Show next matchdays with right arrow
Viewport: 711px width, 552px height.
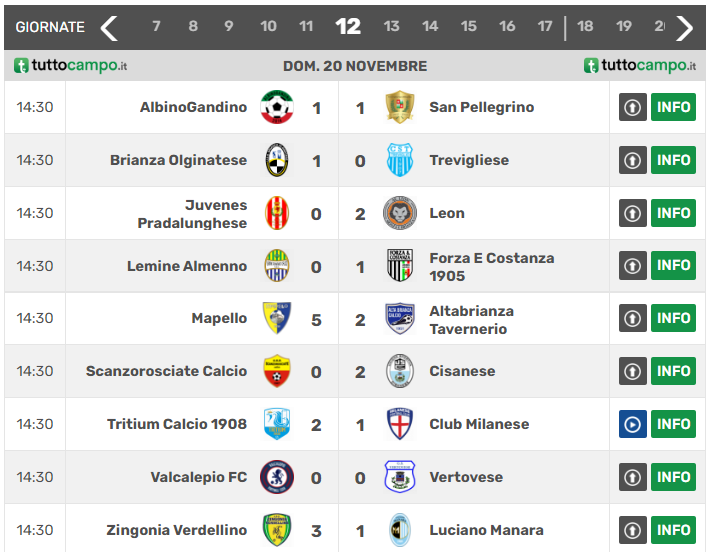coord(684,27)
